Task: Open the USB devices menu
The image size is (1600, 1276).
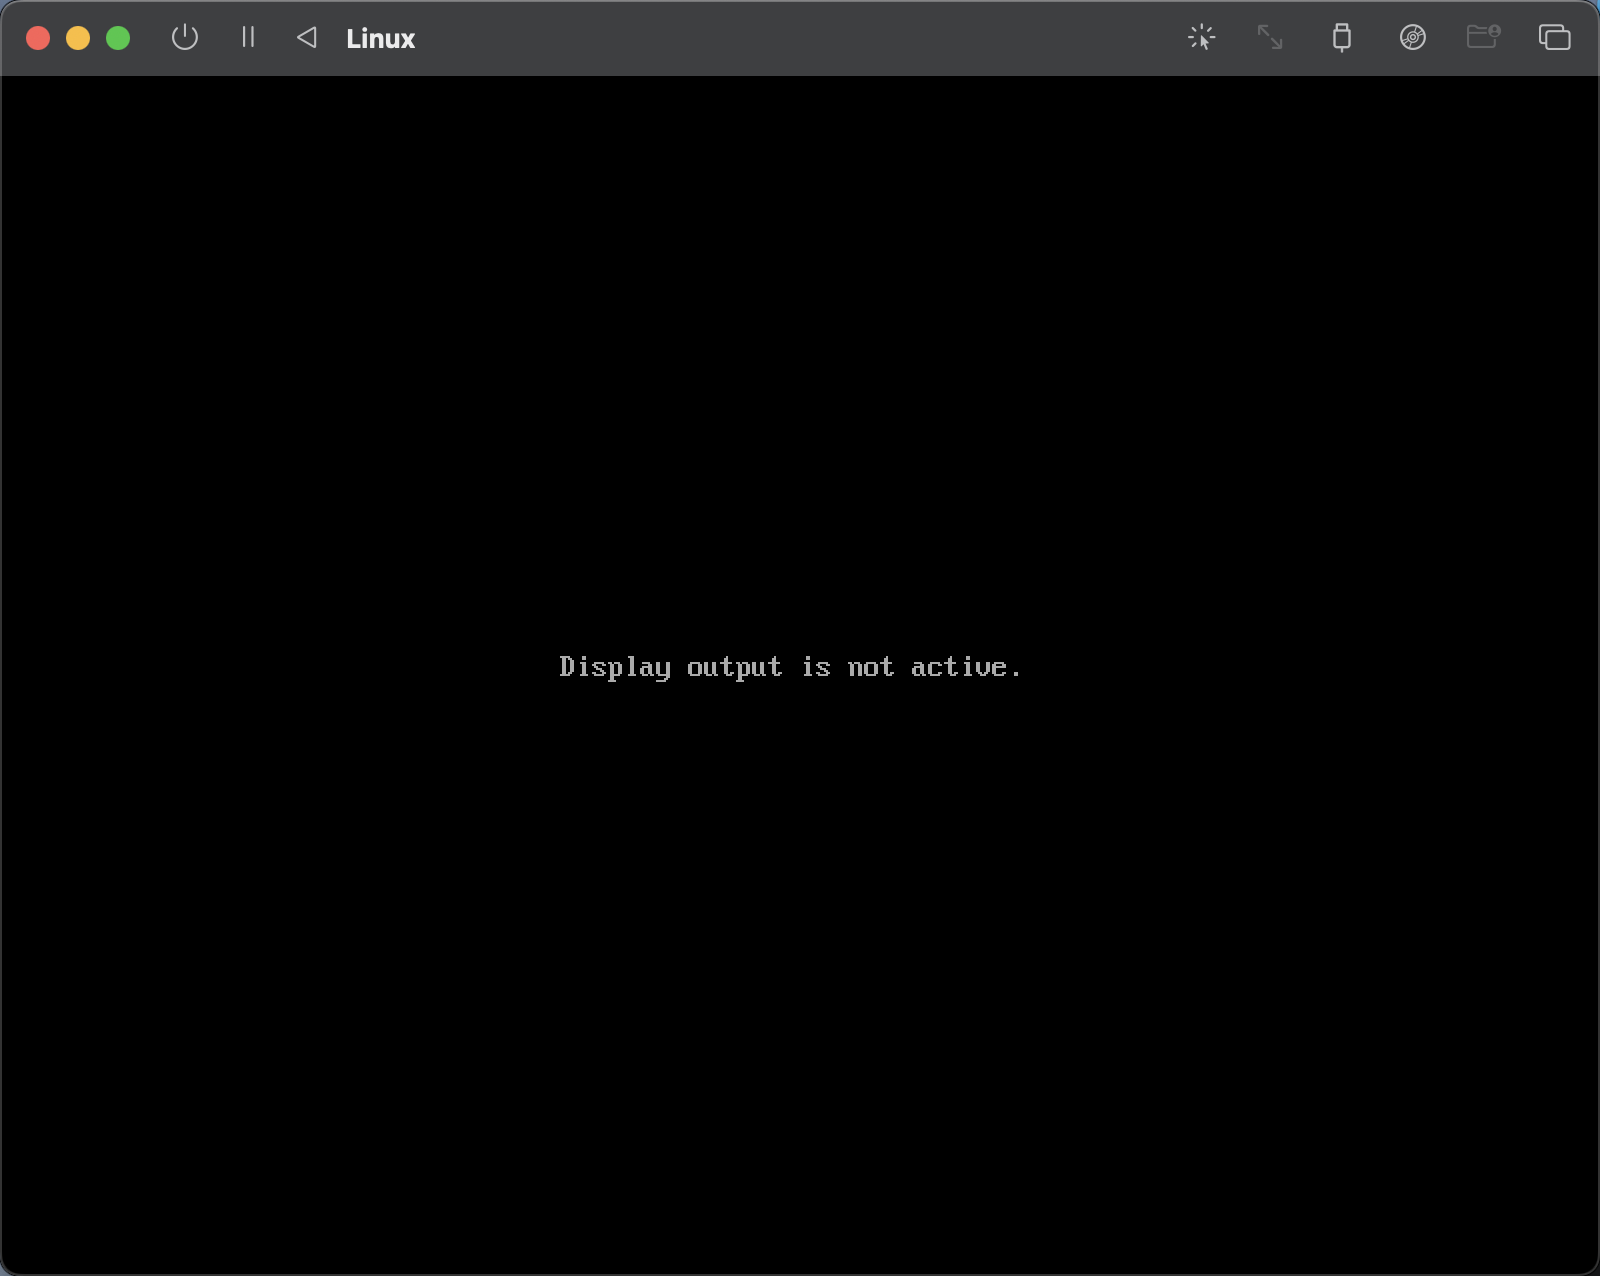Action: click(x=1342, y=38)
